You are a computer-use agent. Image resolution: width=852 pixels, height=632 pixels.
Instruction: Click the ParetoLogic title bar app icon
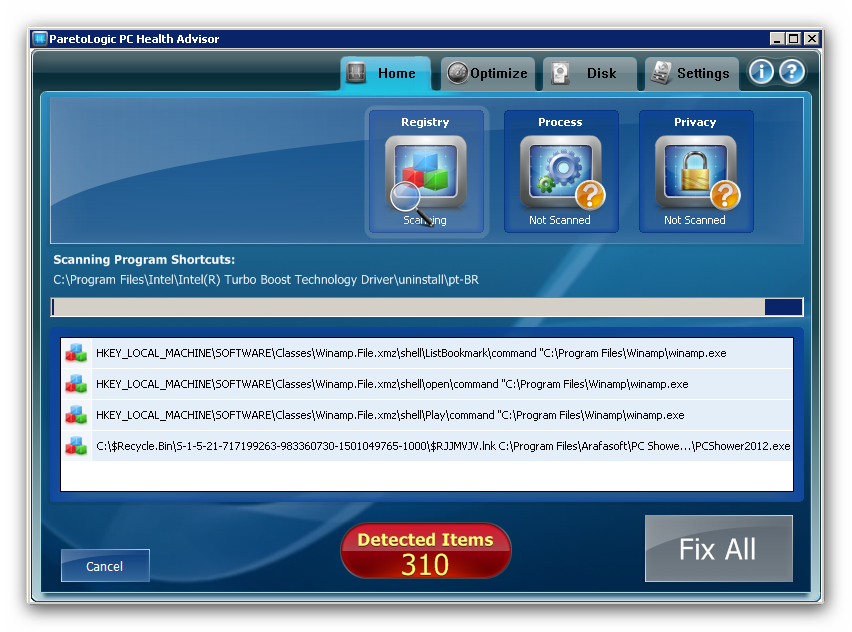pyautogui.click(x=40, y=39)
